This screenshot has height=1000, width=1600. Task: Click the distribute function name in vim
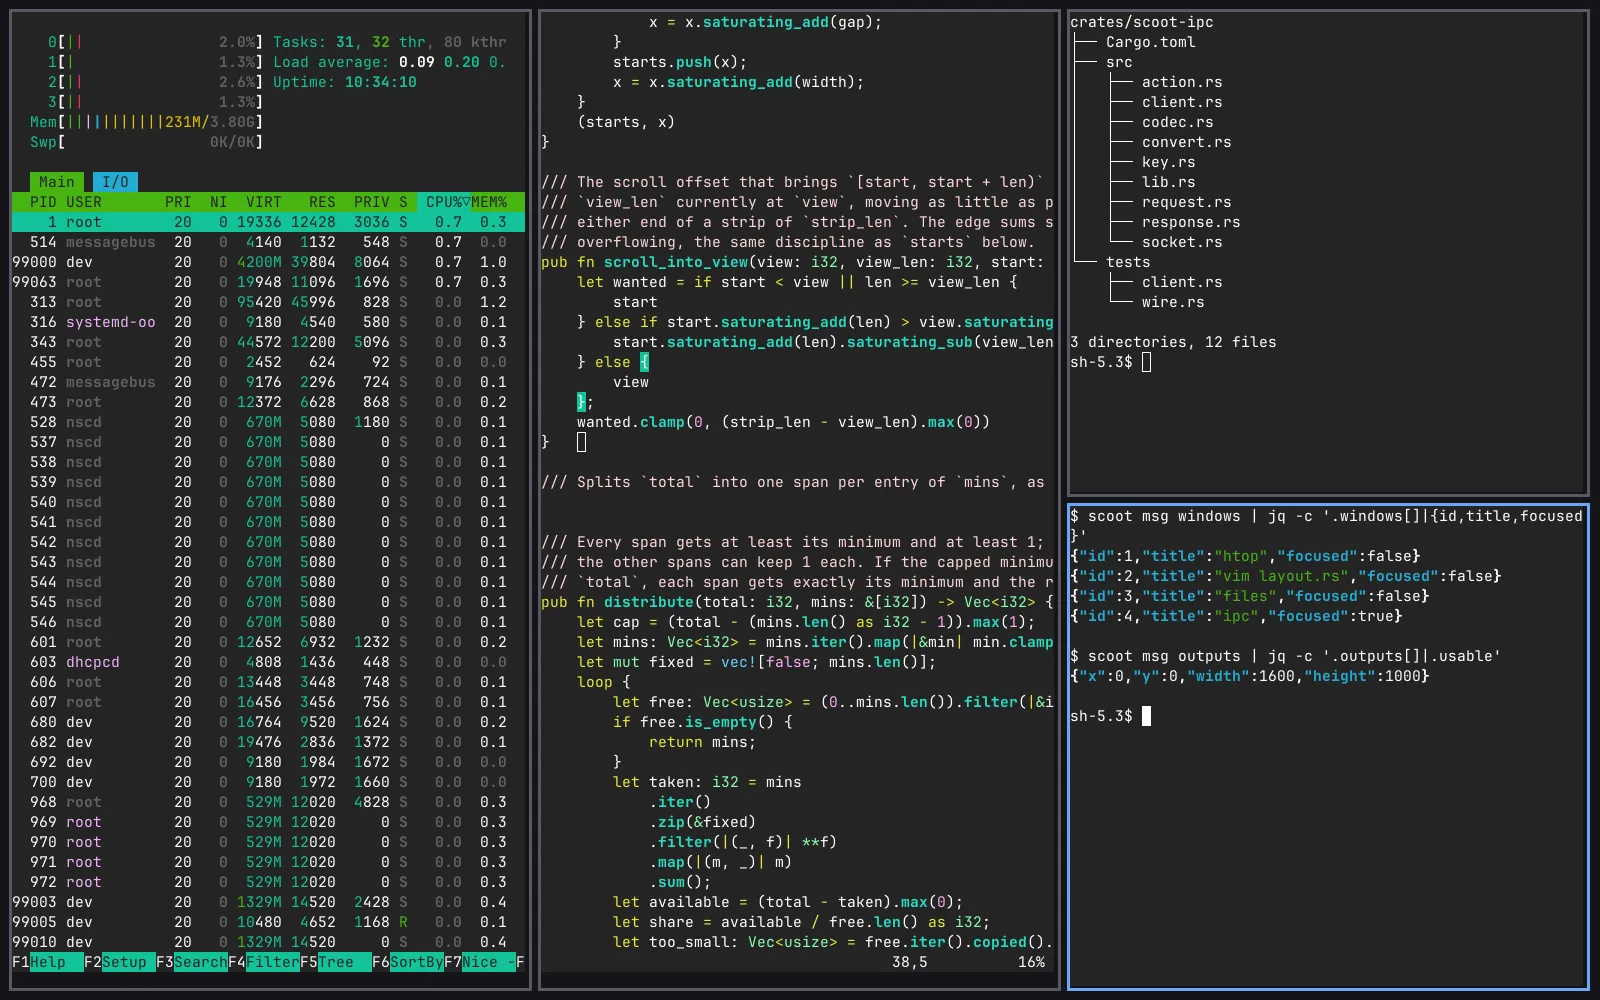pos(649,602)
